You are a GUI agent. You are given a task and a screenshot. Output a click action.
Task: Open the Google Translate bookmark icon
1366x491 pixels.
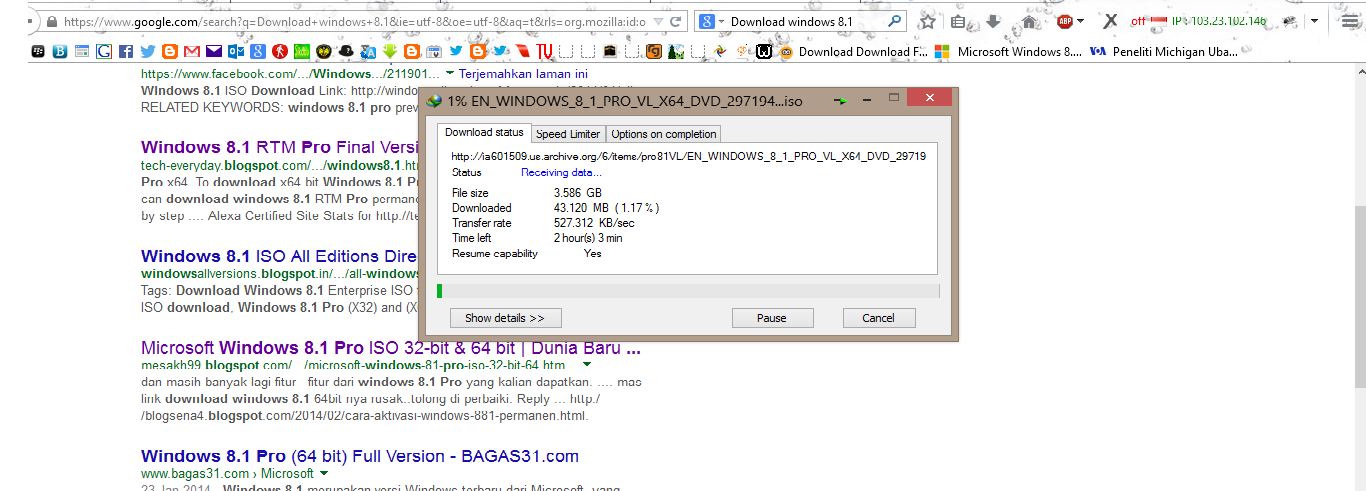[x=368, y=51]
